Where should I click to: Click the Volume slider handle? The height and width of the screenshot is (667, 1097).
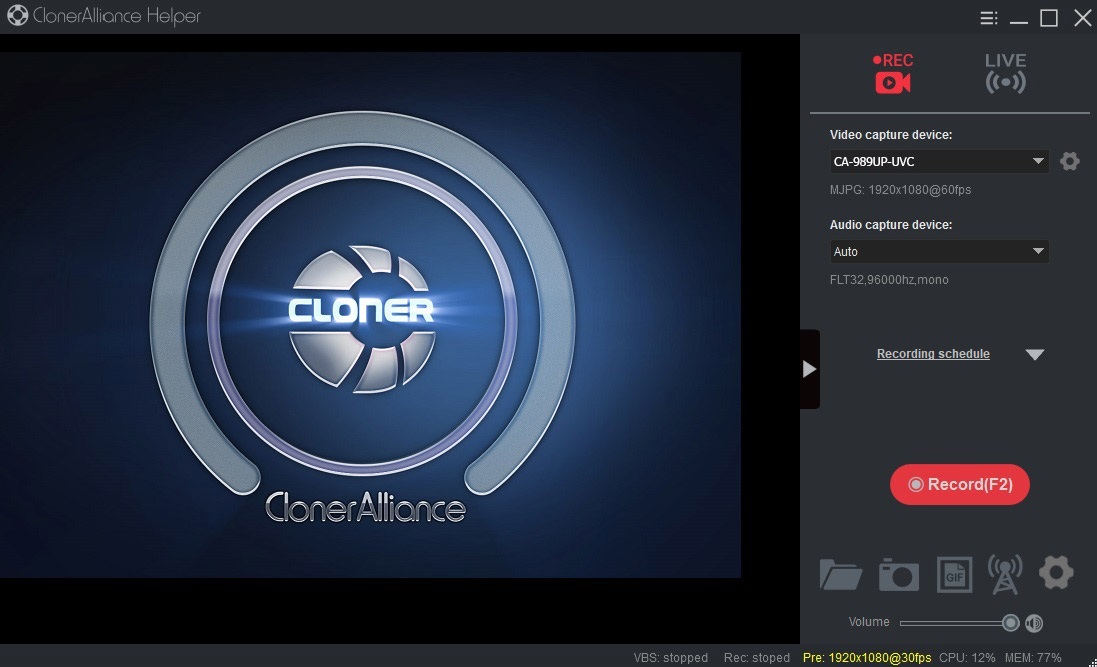(1010, 623)
